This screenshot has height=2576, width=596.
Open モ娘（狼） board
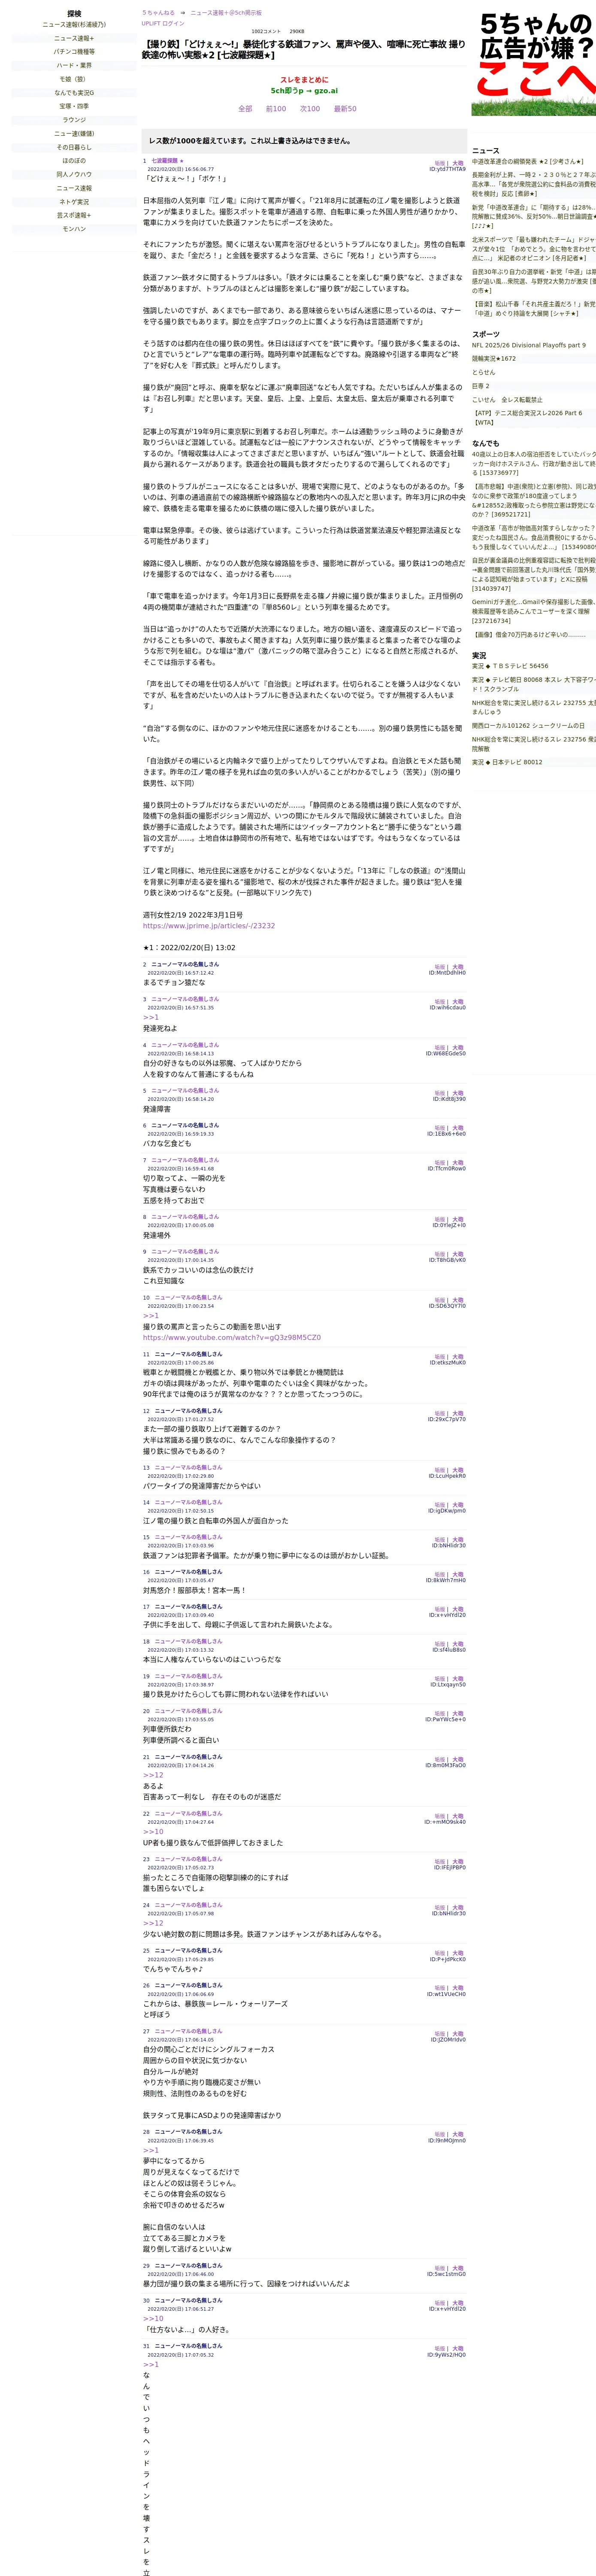coord(74,79)
